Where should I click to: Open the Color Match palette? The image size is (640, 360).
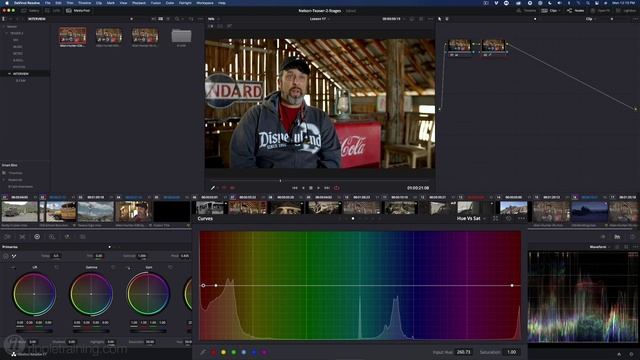[x=22, y=237]
